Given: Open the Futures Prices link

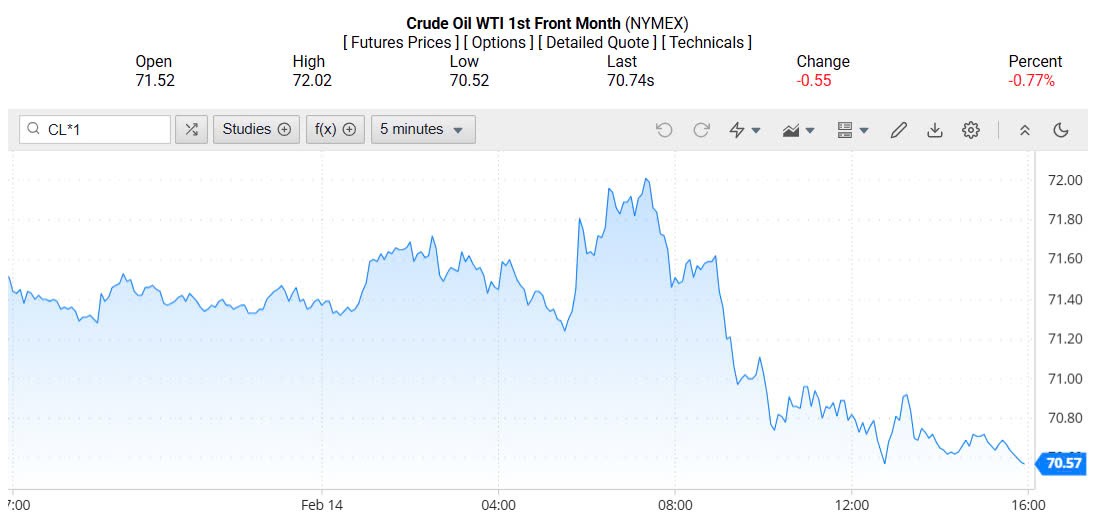Looking at the screenshot, I should 400,42.
